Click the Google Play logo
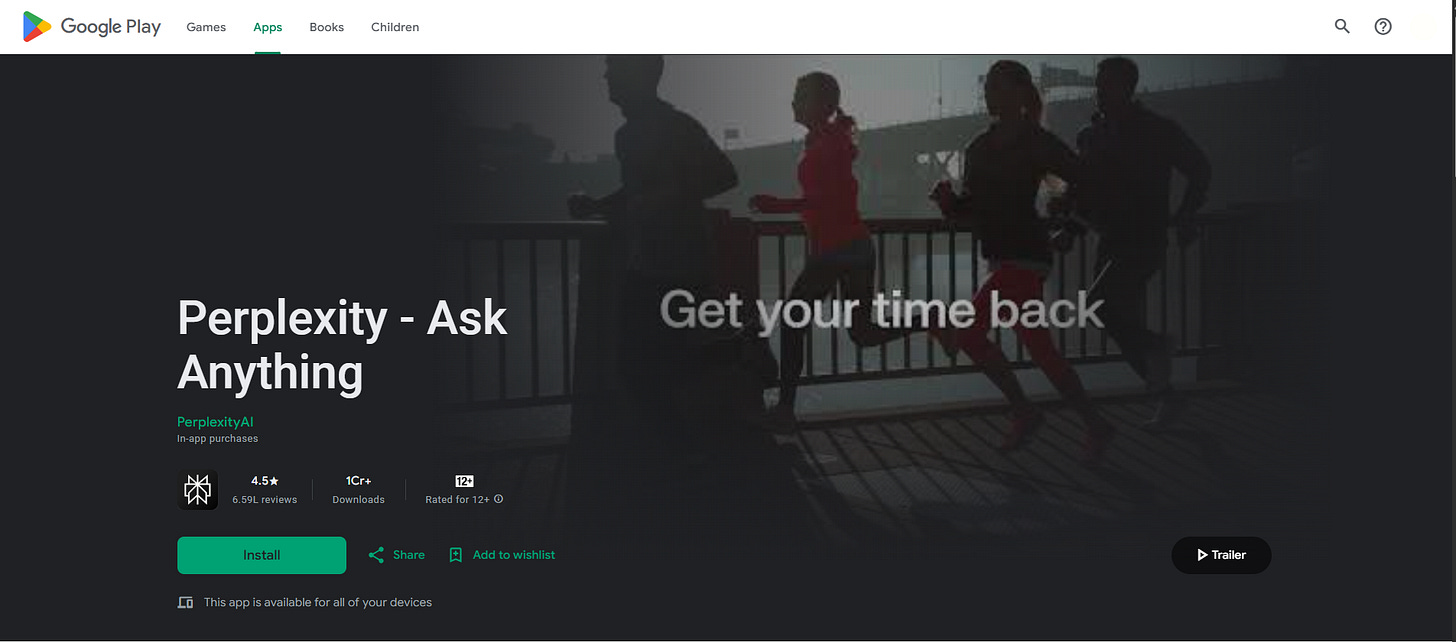The width and height of the screenshot is (1456, 642). (x=92, y=27)
